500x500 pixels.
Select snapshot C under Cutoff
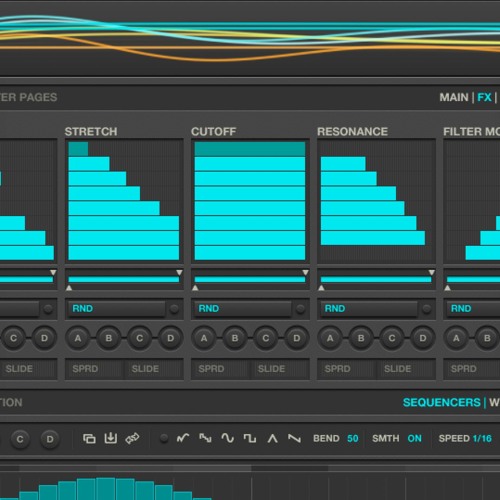266,338
